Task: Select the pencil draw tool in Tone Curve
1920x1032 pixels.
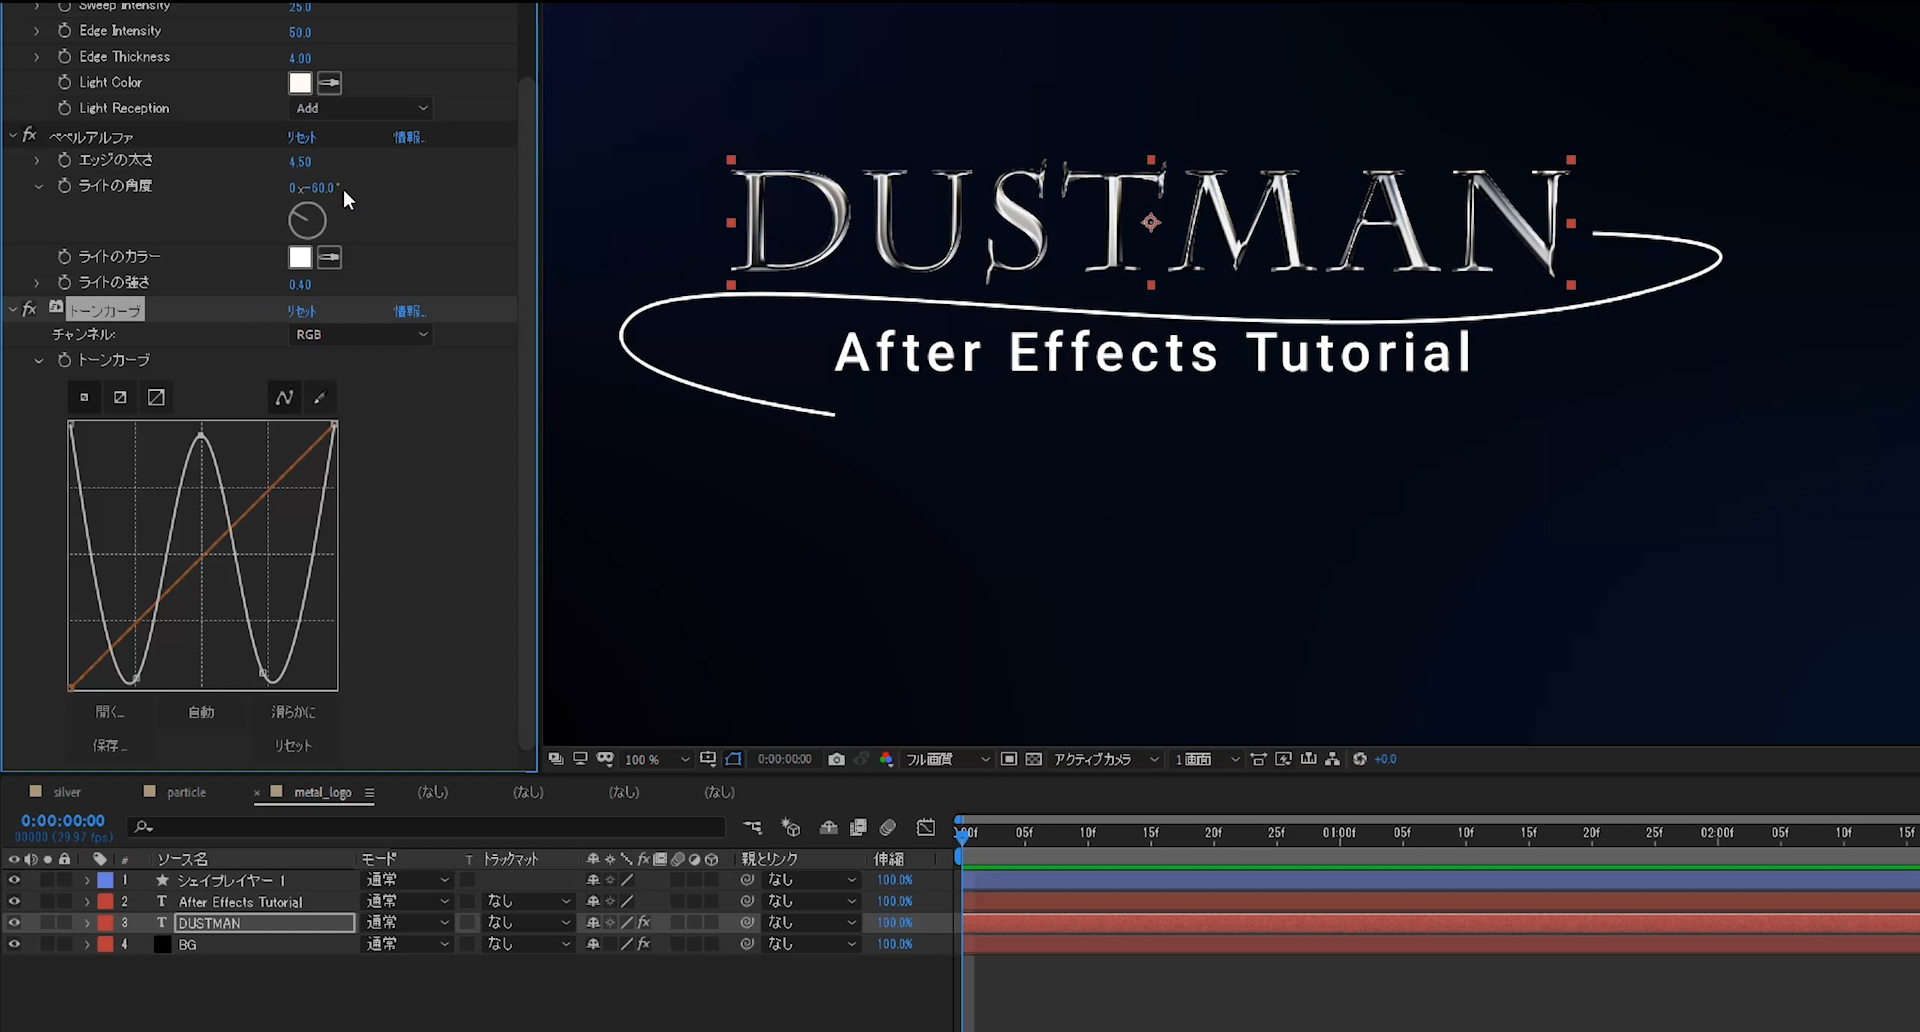Action: [320, 398]
